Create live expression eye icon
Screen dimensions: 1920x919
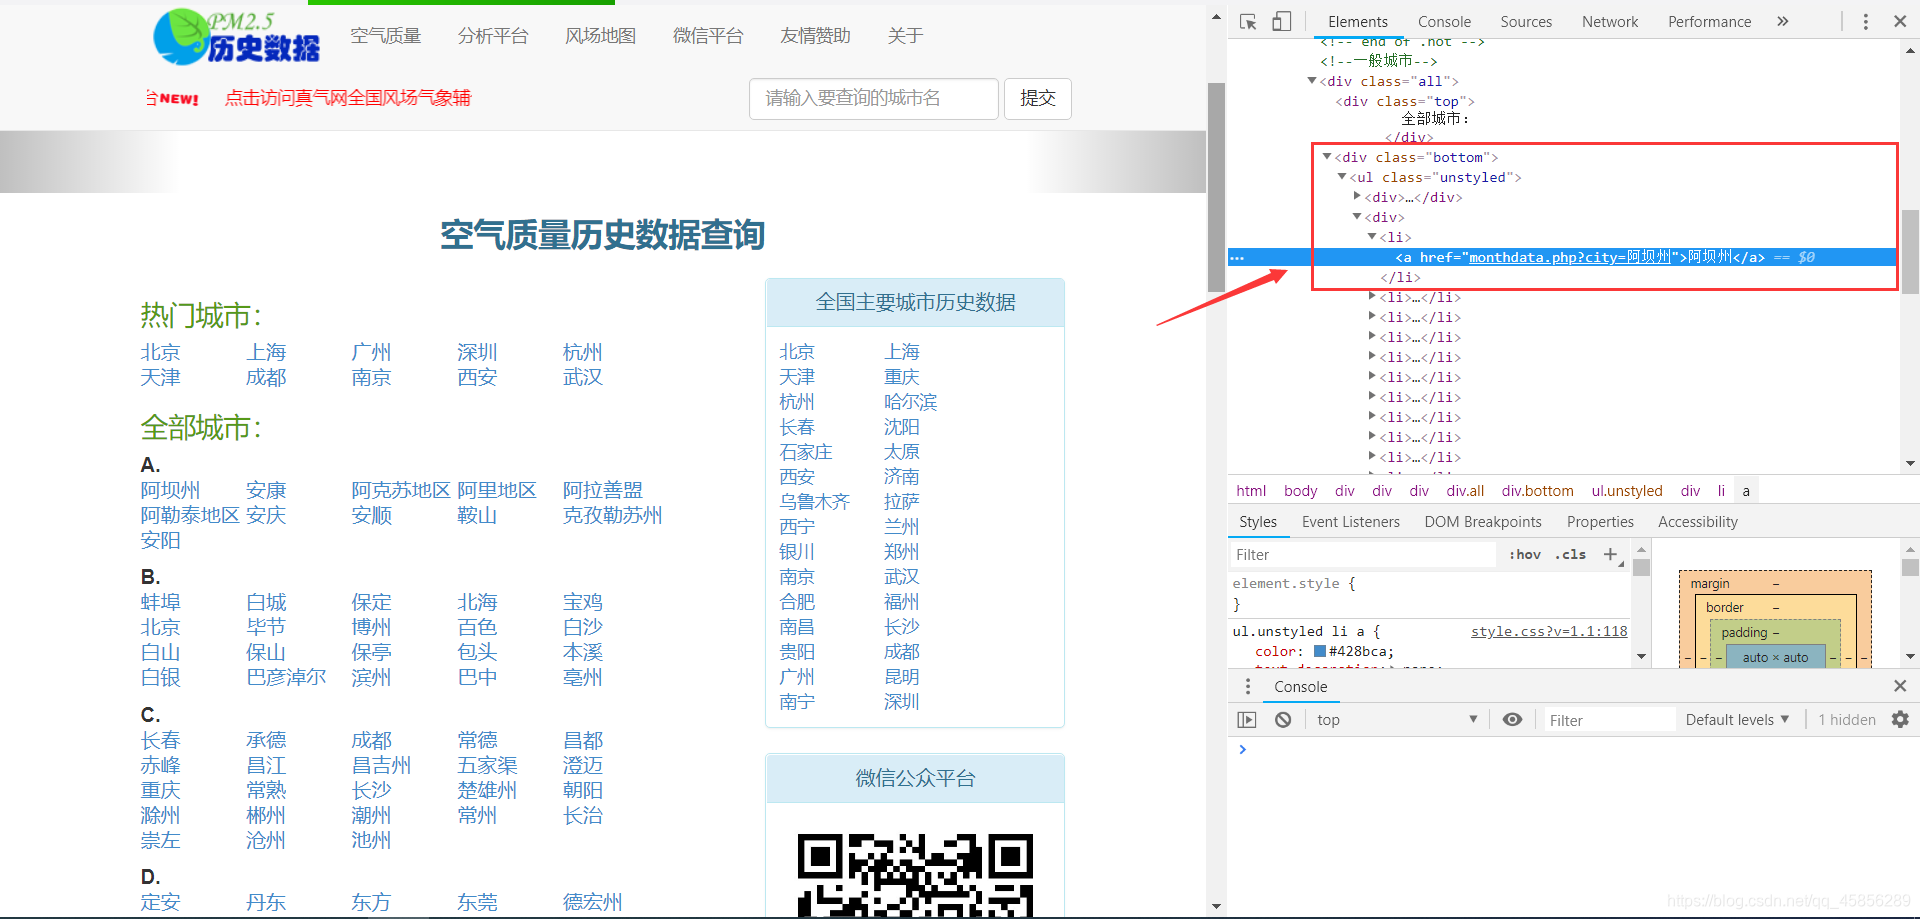pyautogui.click(x=1512, y=720)
